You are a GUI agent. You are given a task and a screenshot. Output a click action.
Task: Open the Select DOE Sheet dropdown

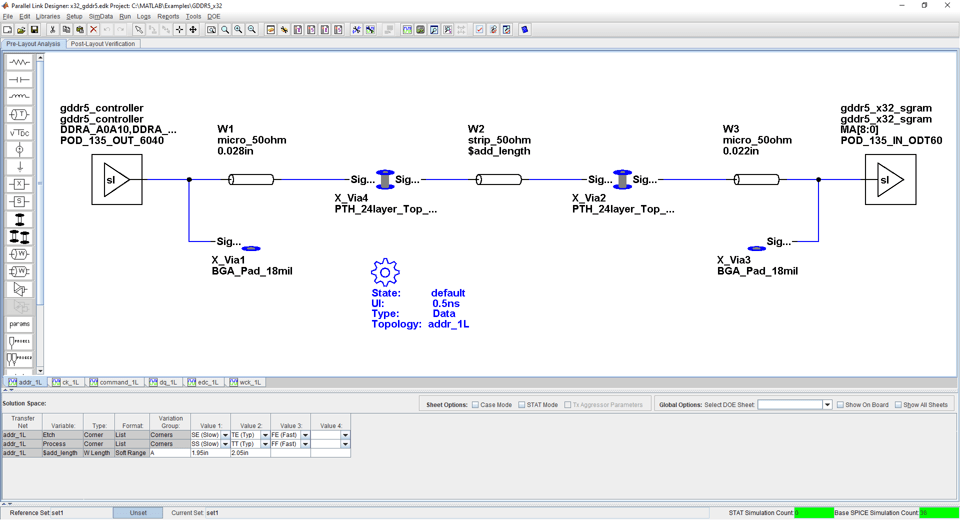827,405
